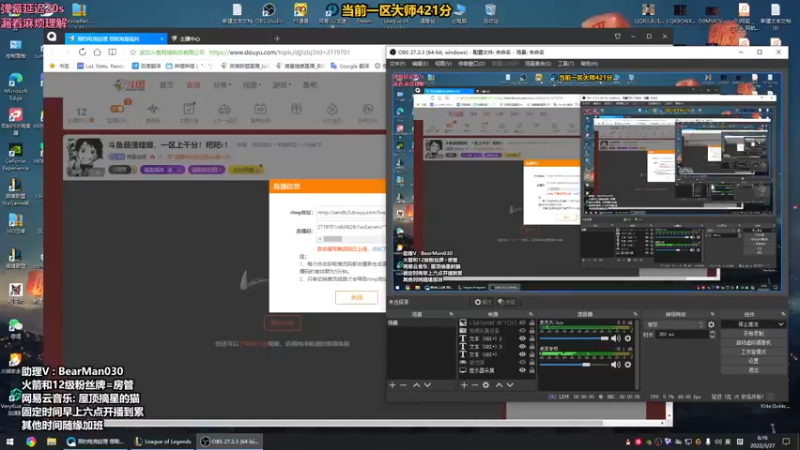The height and width of the screenshot is (450, 800).
Task: Expand Douyu category navigation dropdown
Action: (222, 85)
